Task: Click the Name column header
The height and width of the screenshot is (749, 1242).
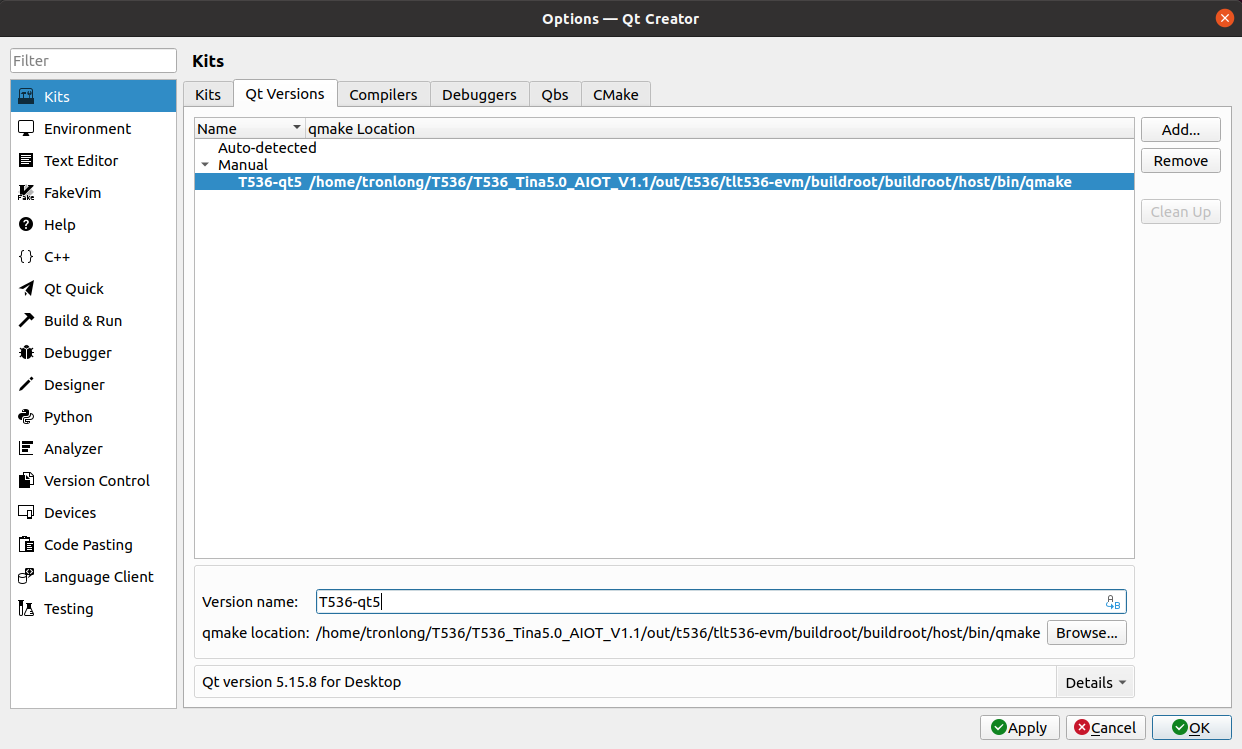Action: [x=250, y=128]
